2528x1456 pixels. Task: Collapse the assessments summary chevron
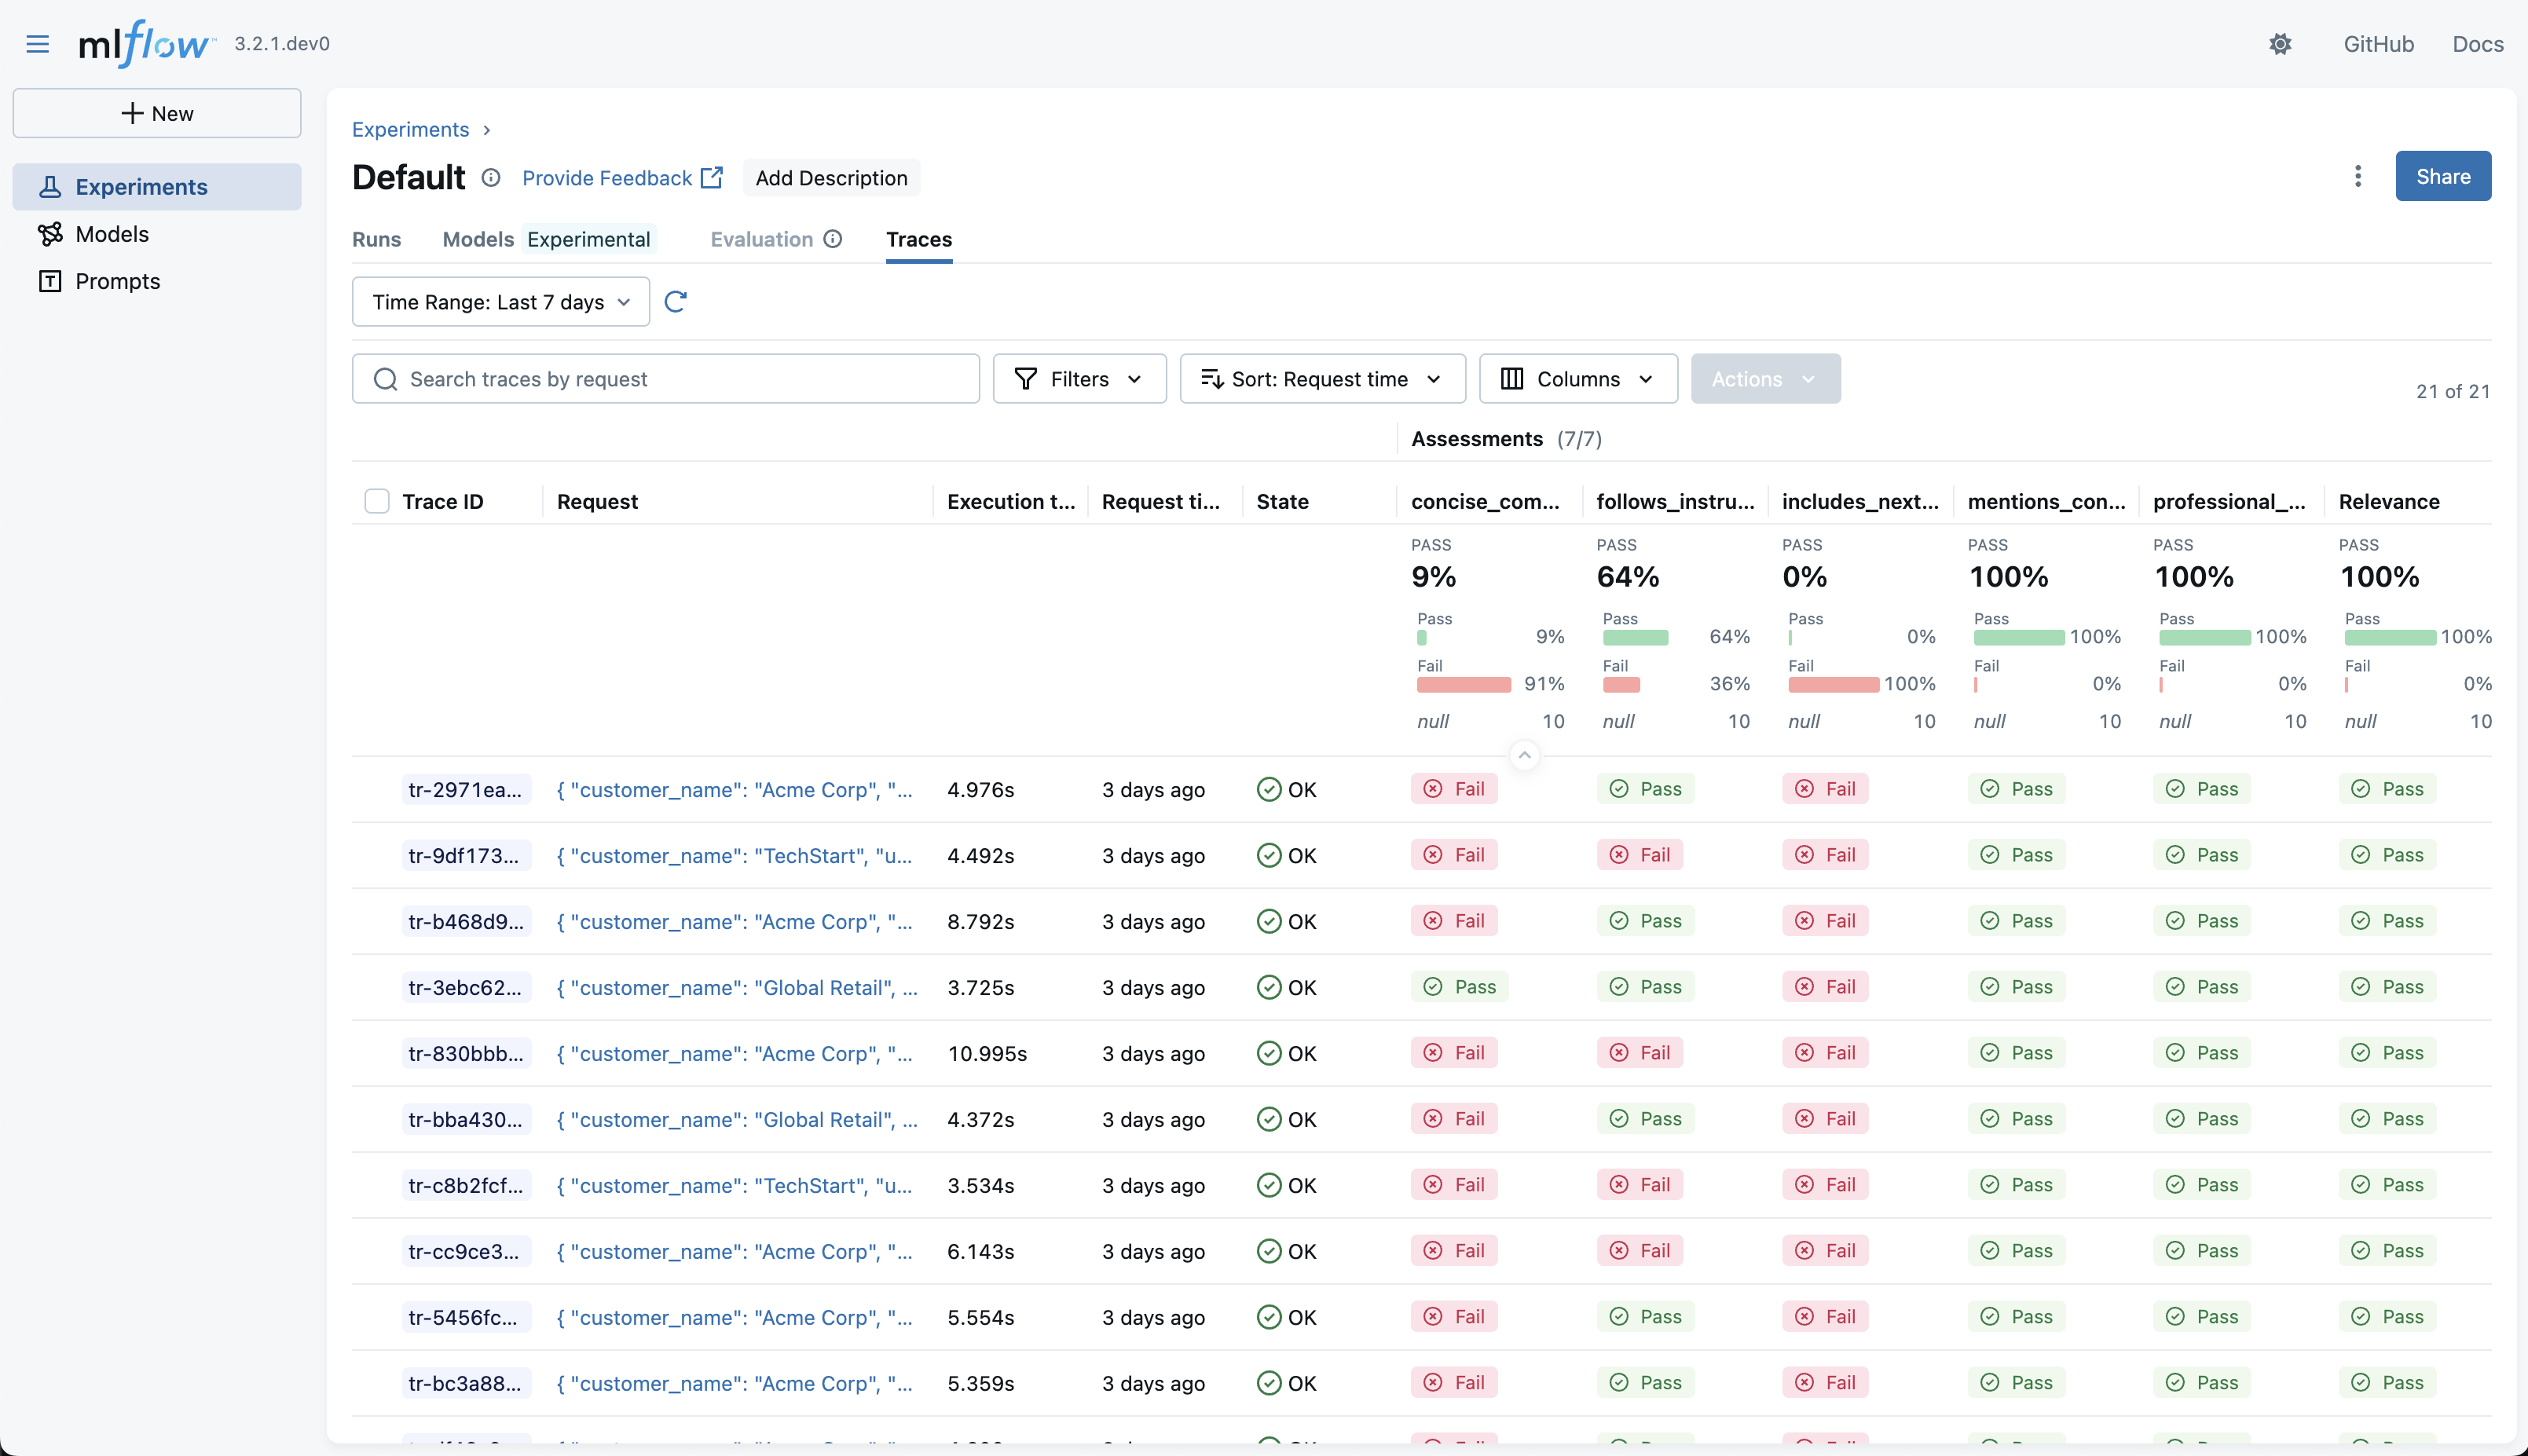(1524, 755)
